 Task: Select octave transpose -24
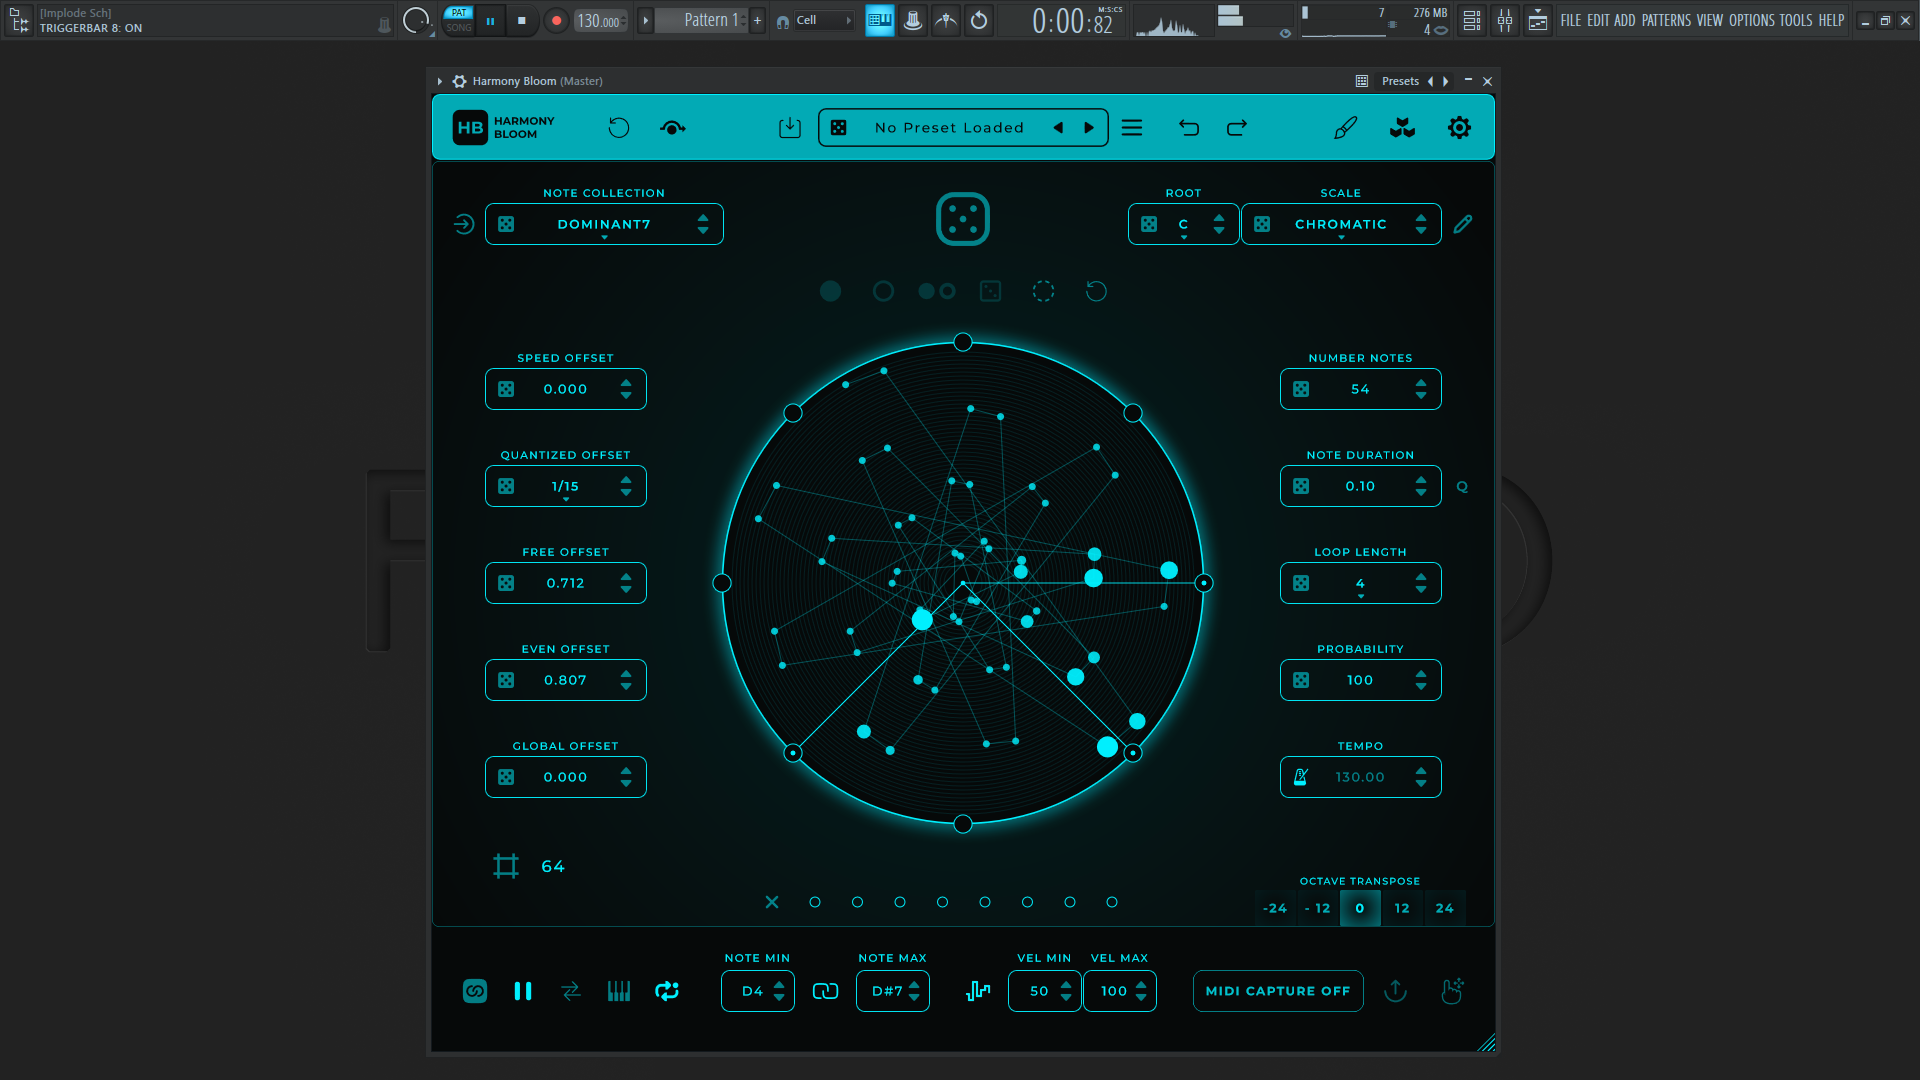click(x=1275, y=908)
